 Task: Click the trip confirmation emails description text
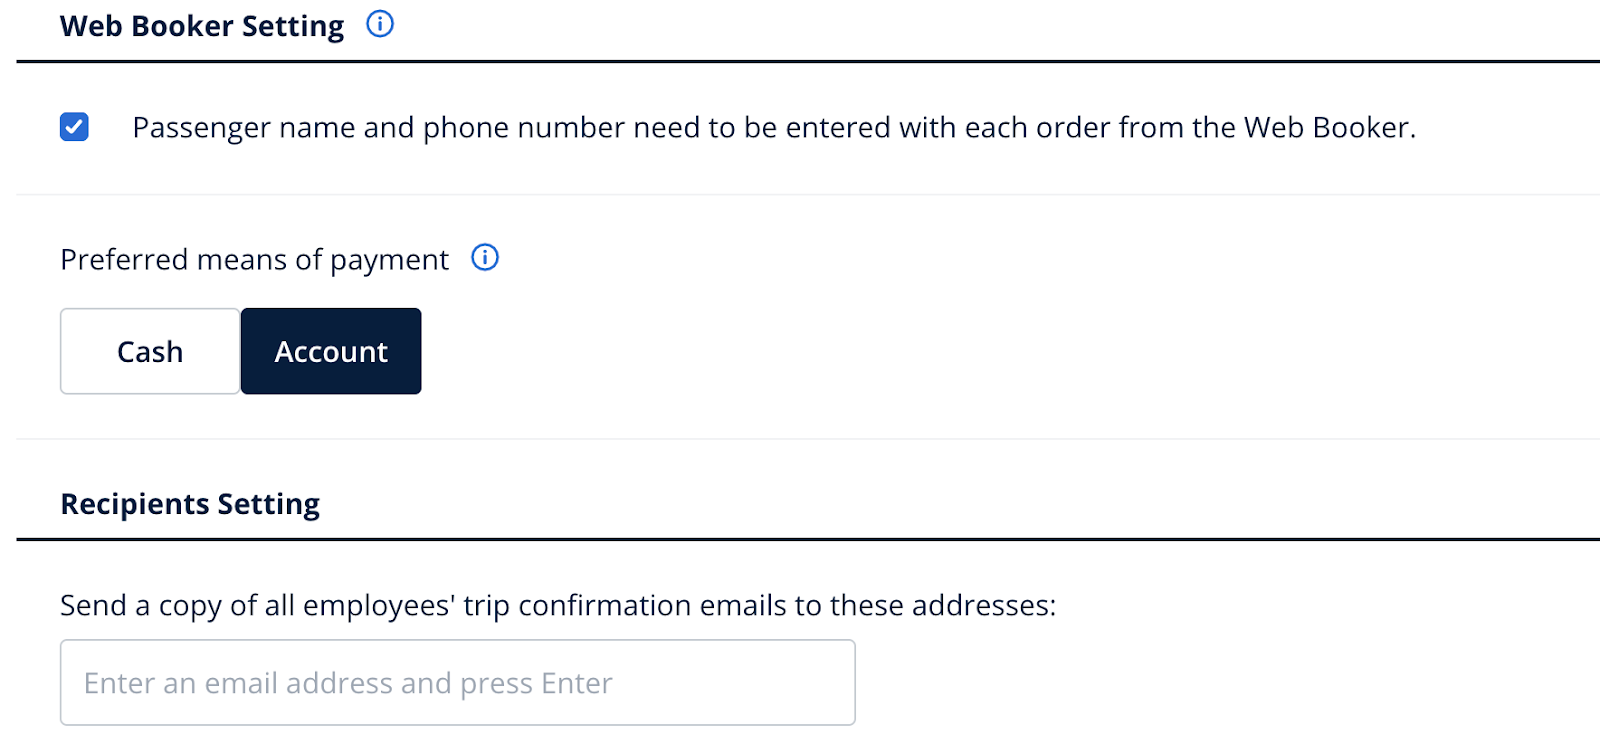(x=558, y=606)
